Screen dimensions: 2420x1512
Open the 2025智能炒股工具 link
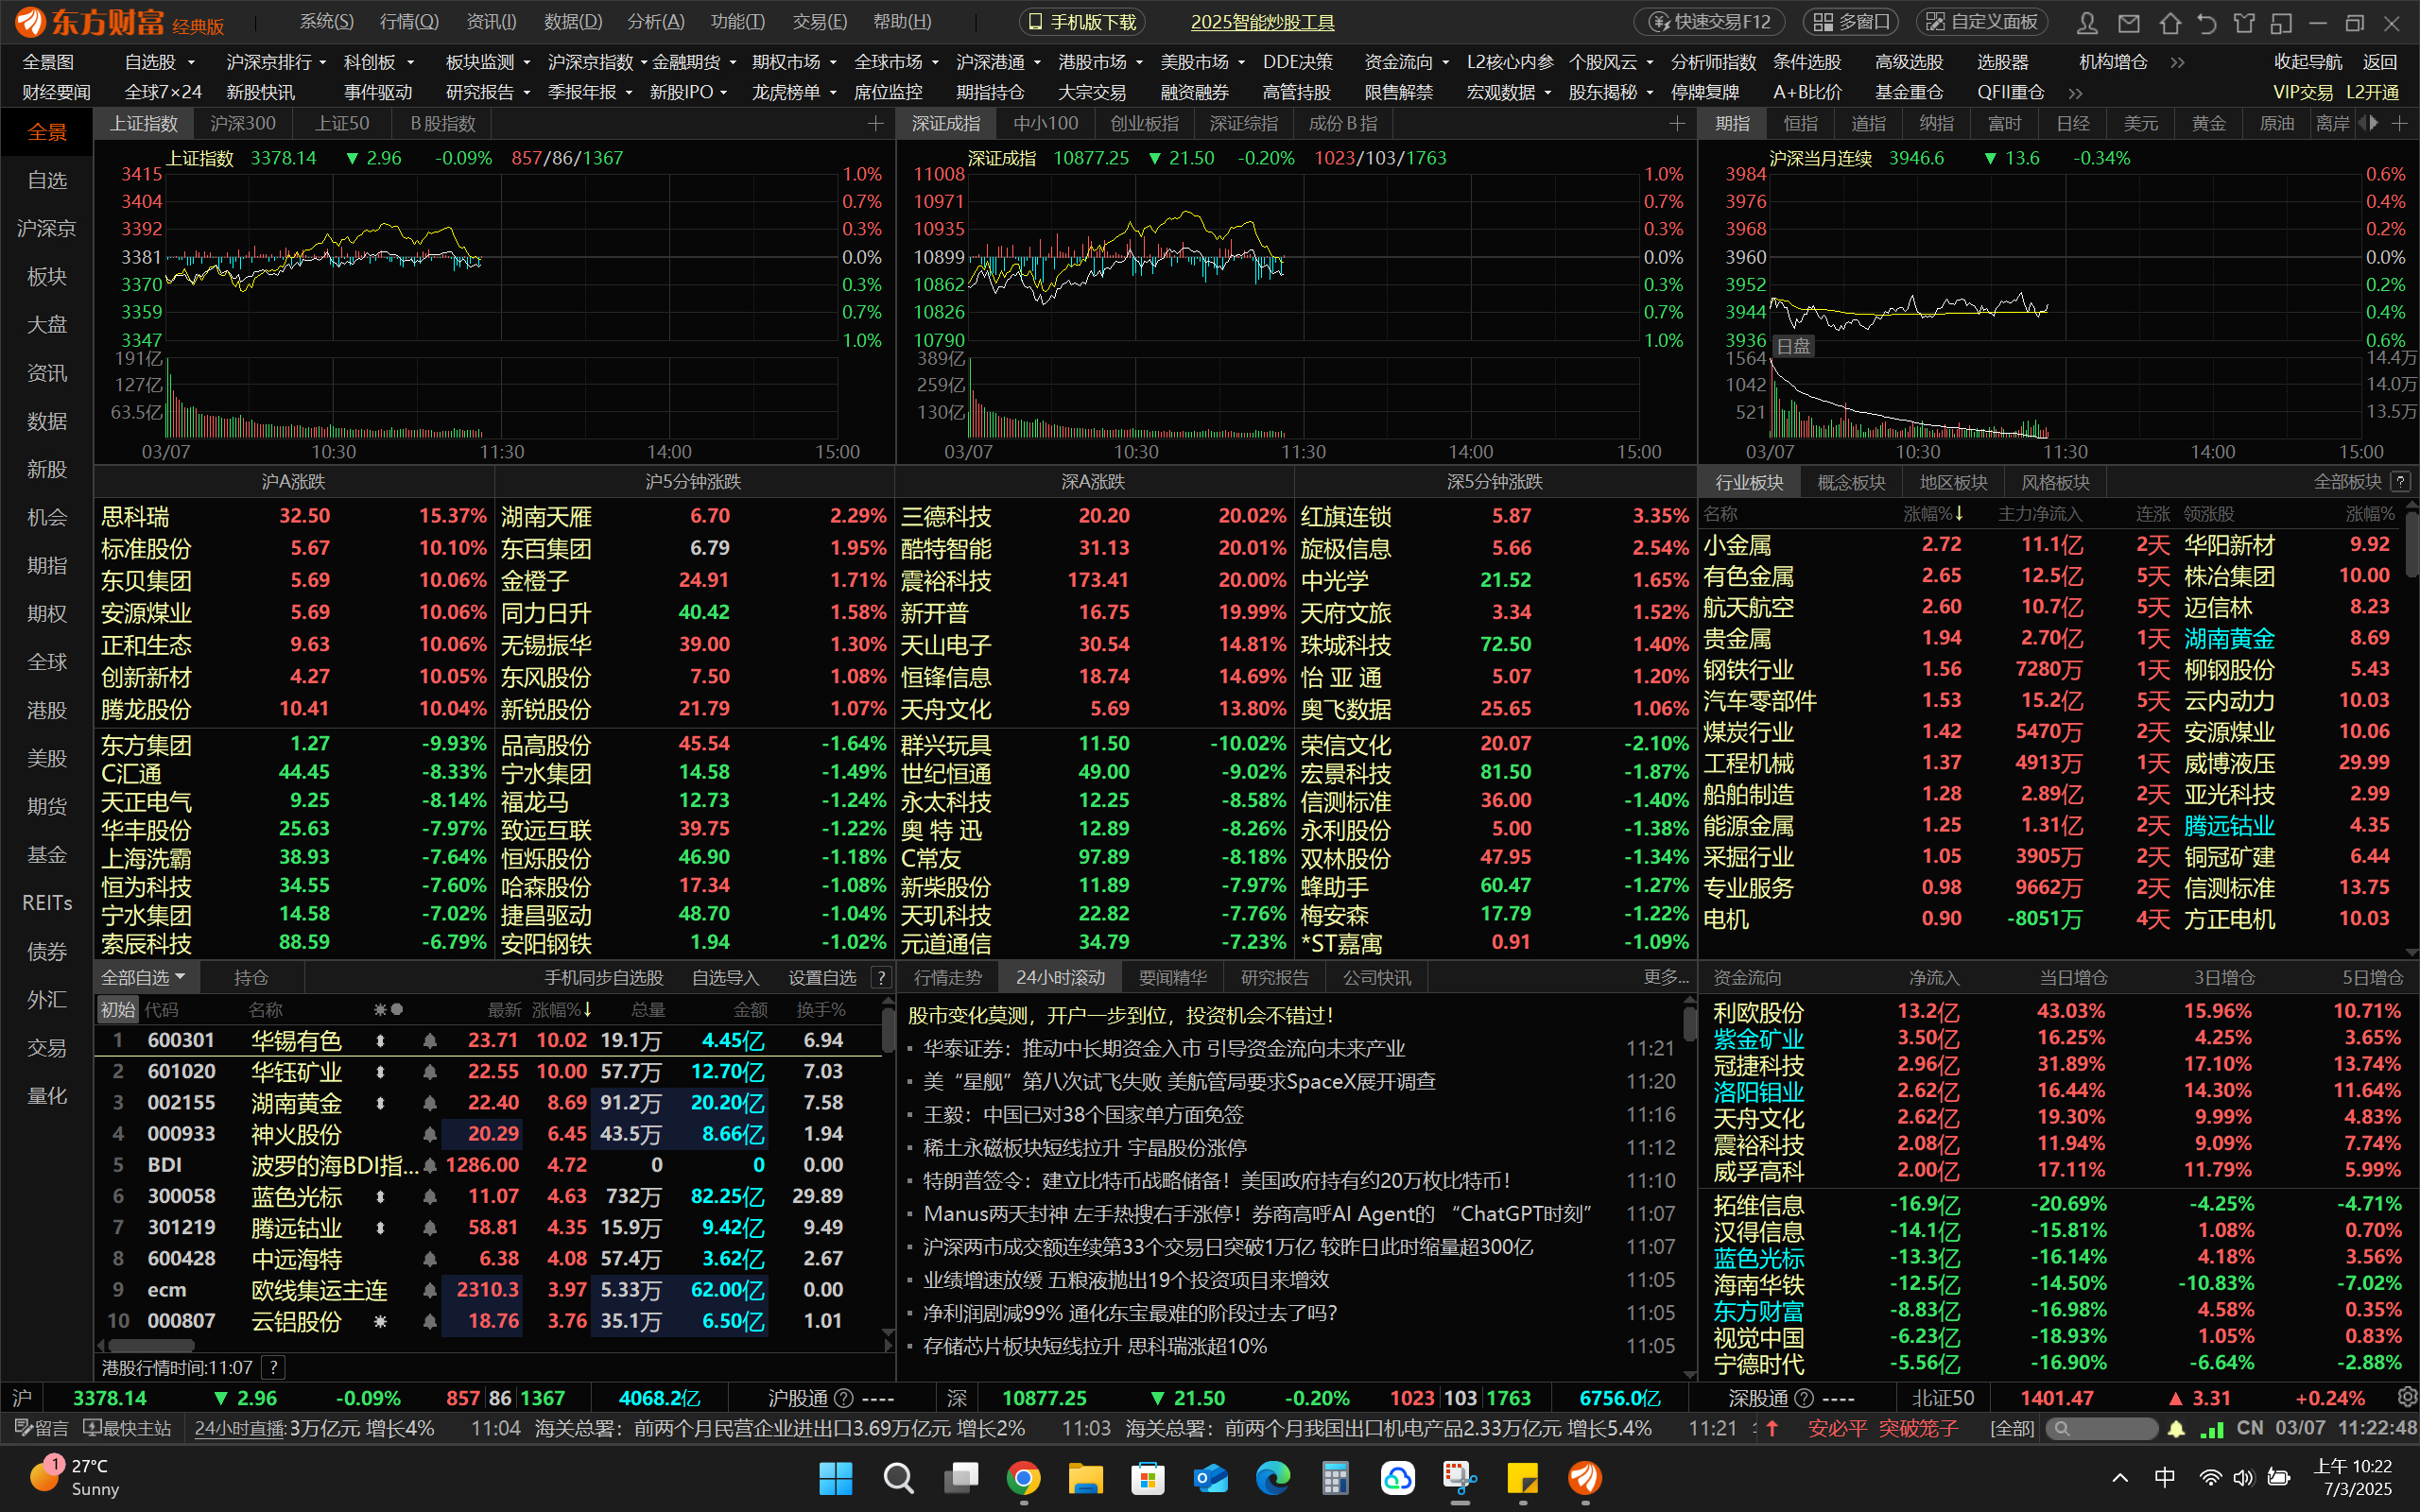[x=1262, y=22]
